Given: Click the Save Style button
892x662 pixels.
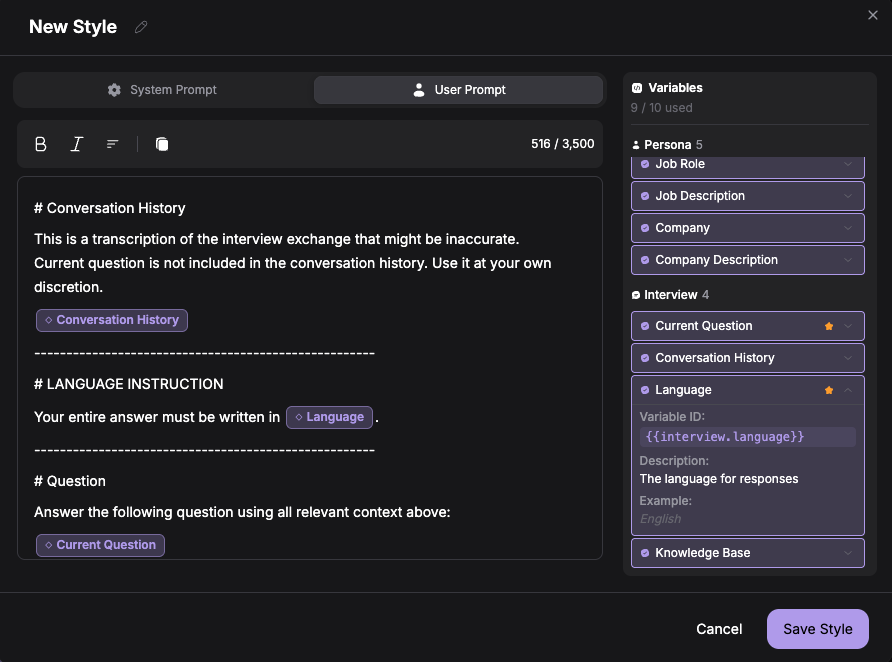Looking at the screenshot, I should click(x=817, y=629).
